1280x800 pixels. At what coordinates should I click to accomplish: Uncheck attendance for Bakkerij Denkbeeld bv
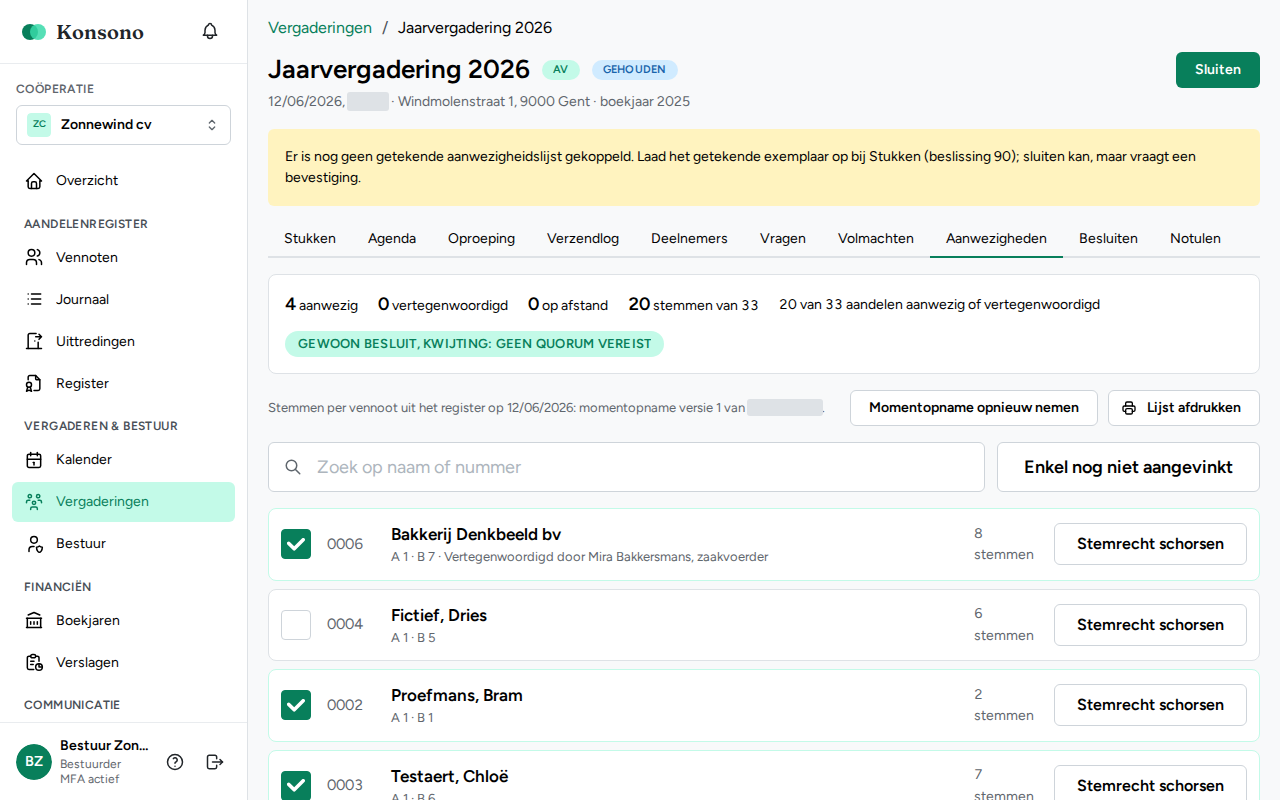(296, 544)
